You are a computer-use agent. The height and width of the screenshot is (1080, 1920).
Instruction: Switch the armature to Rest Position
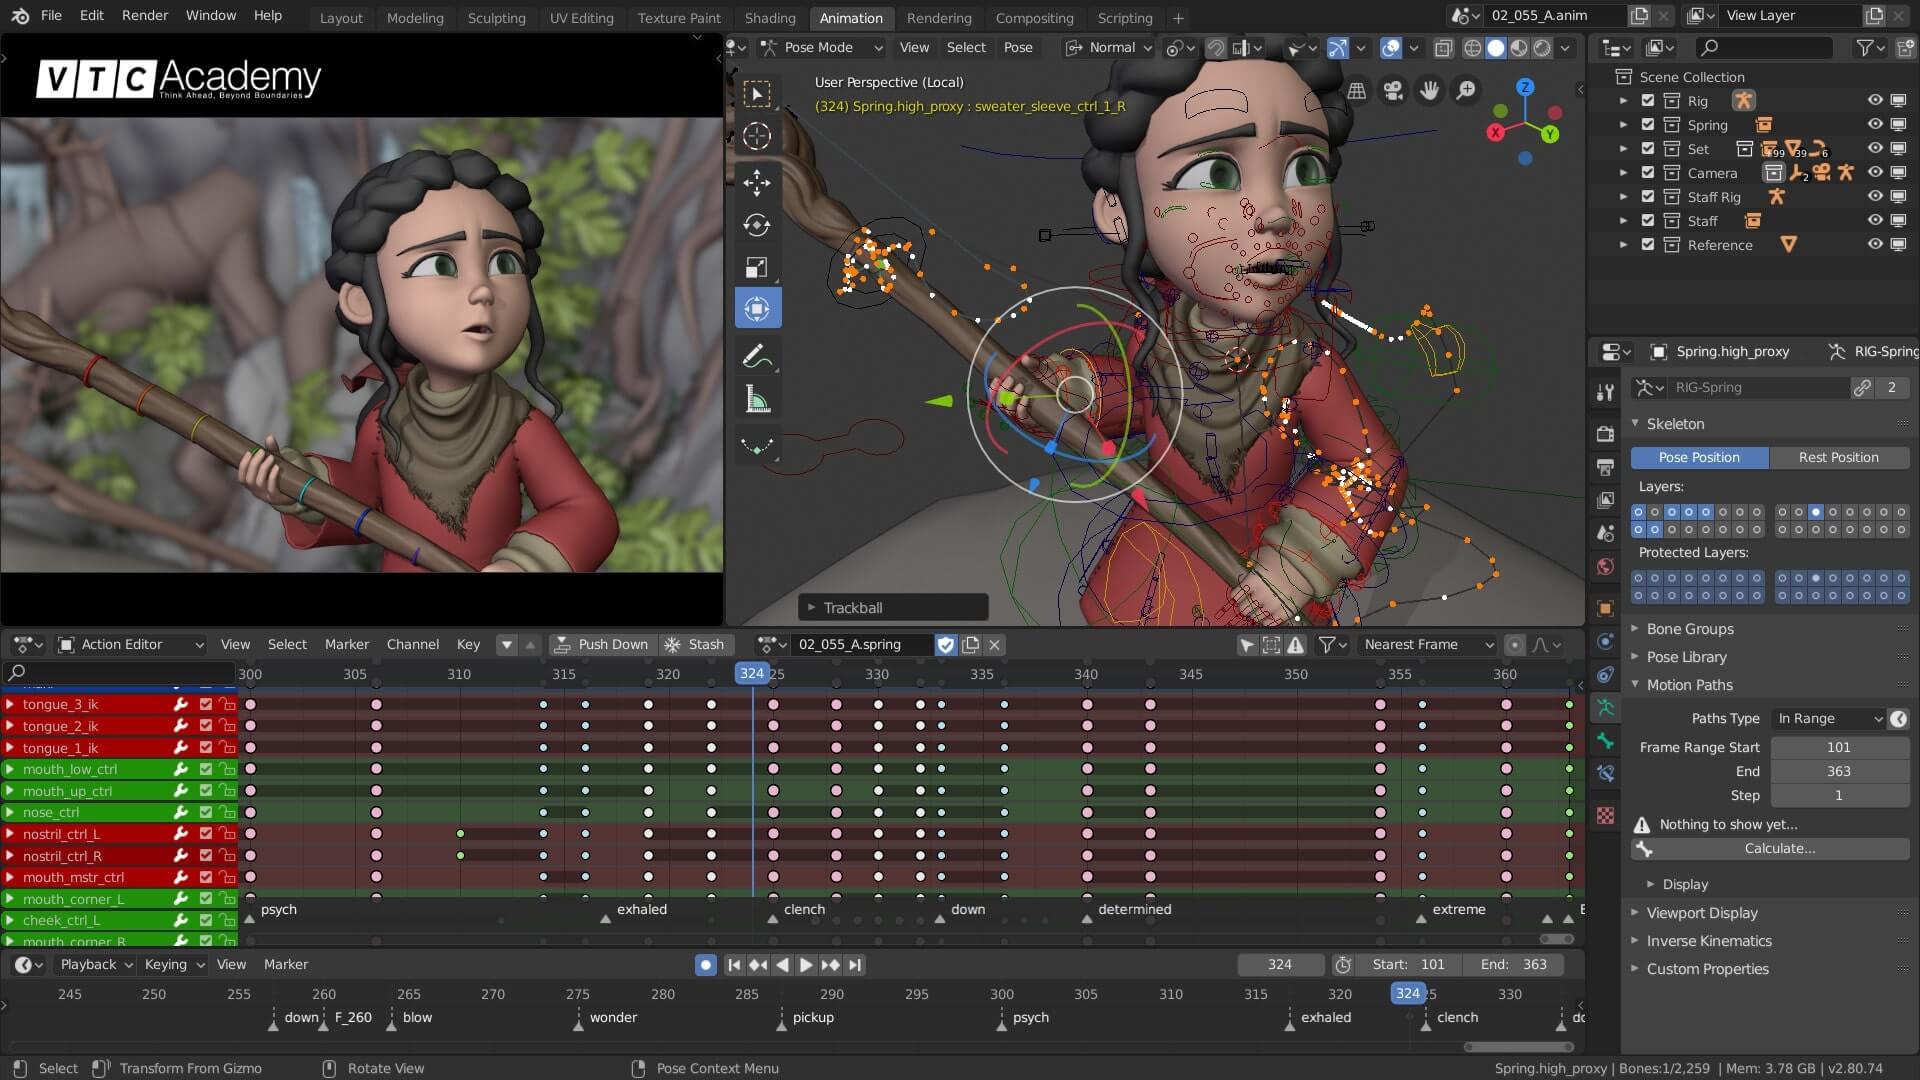(x=1840, y=457)
